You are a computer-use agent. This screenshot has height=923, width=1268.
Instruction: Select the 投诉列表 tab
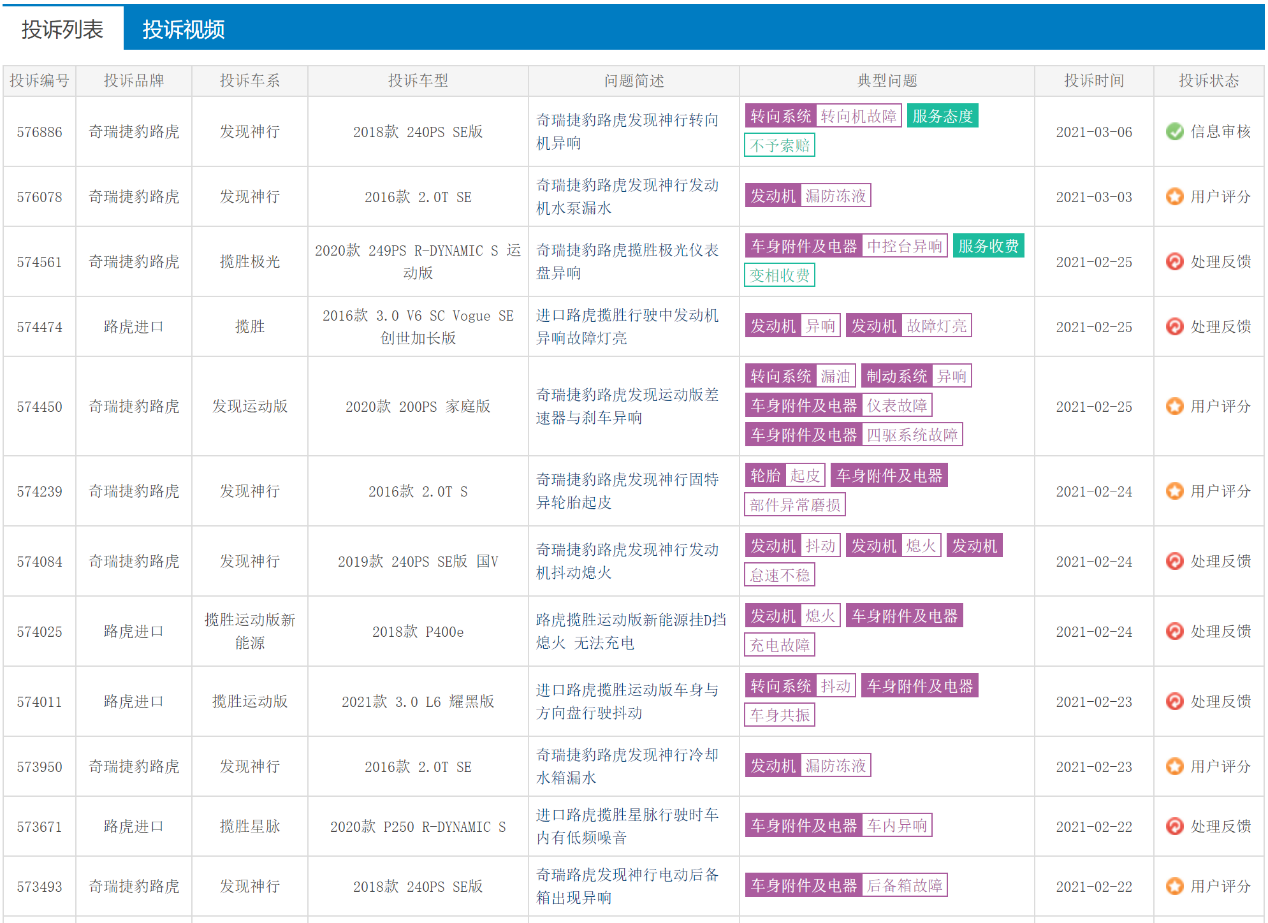(62, 29)
